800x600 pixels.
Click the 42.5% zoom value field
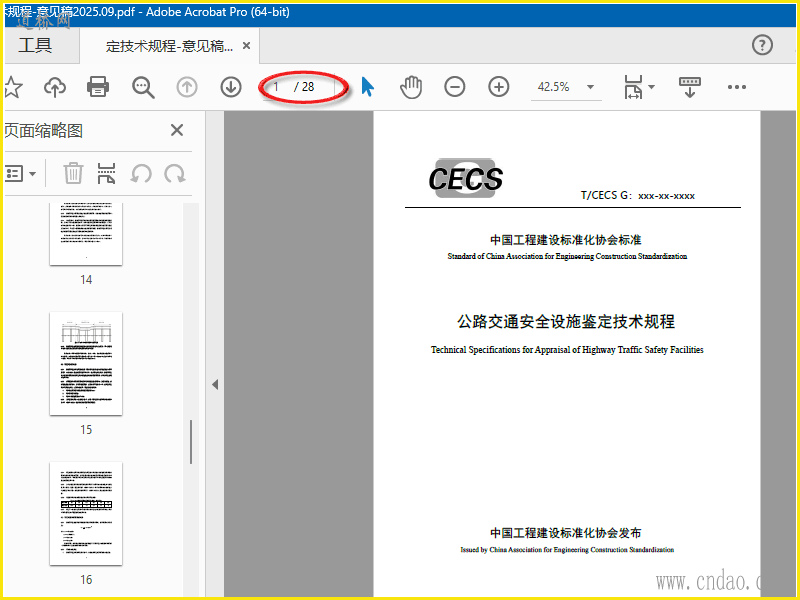554,87
